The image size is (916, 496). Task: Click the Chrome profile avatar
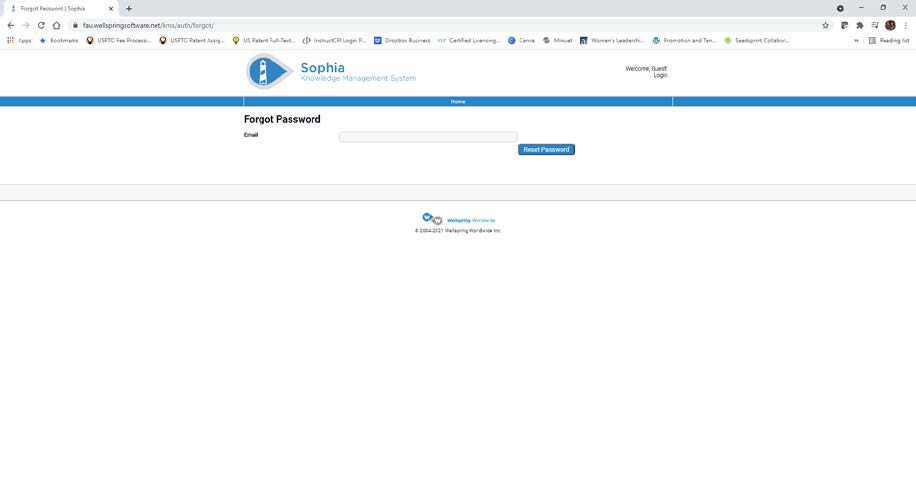(x=890, y=25)
